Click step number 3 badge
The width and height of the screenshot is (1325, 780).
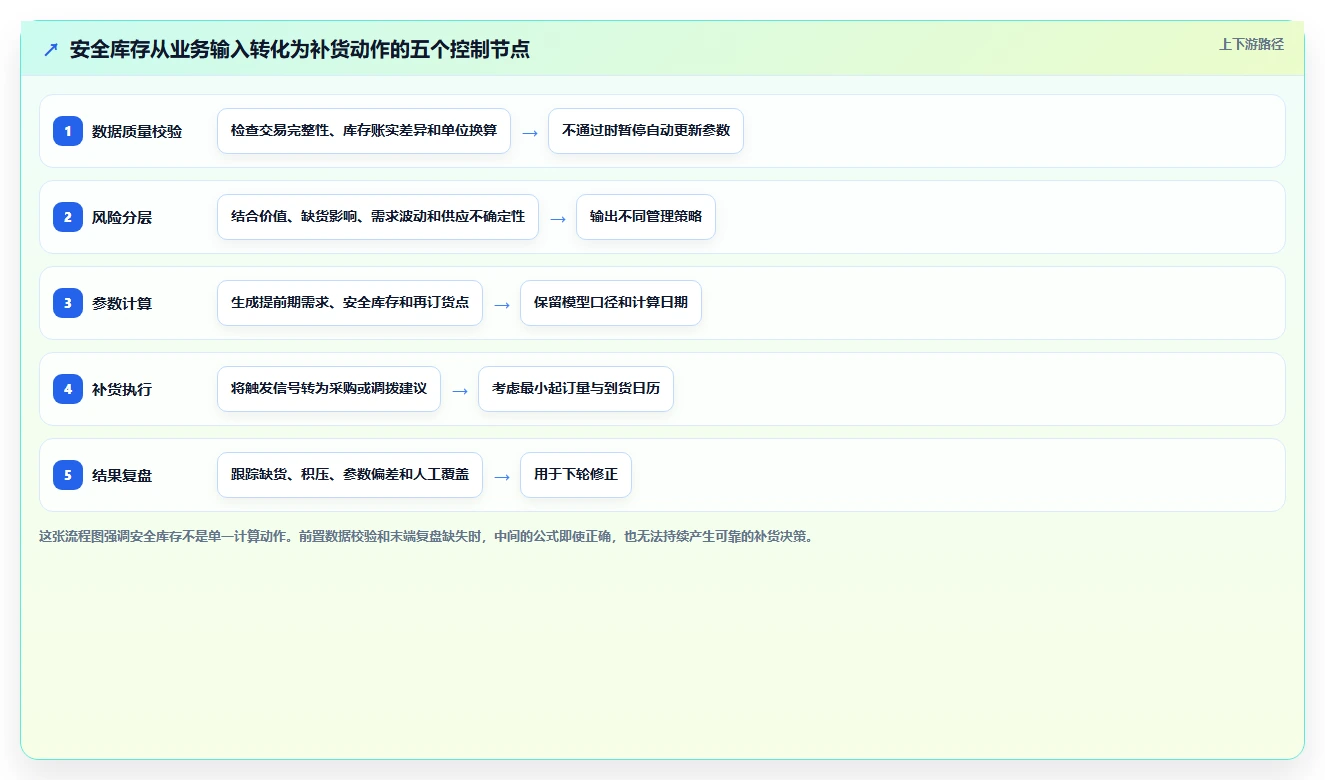(68, 303)
